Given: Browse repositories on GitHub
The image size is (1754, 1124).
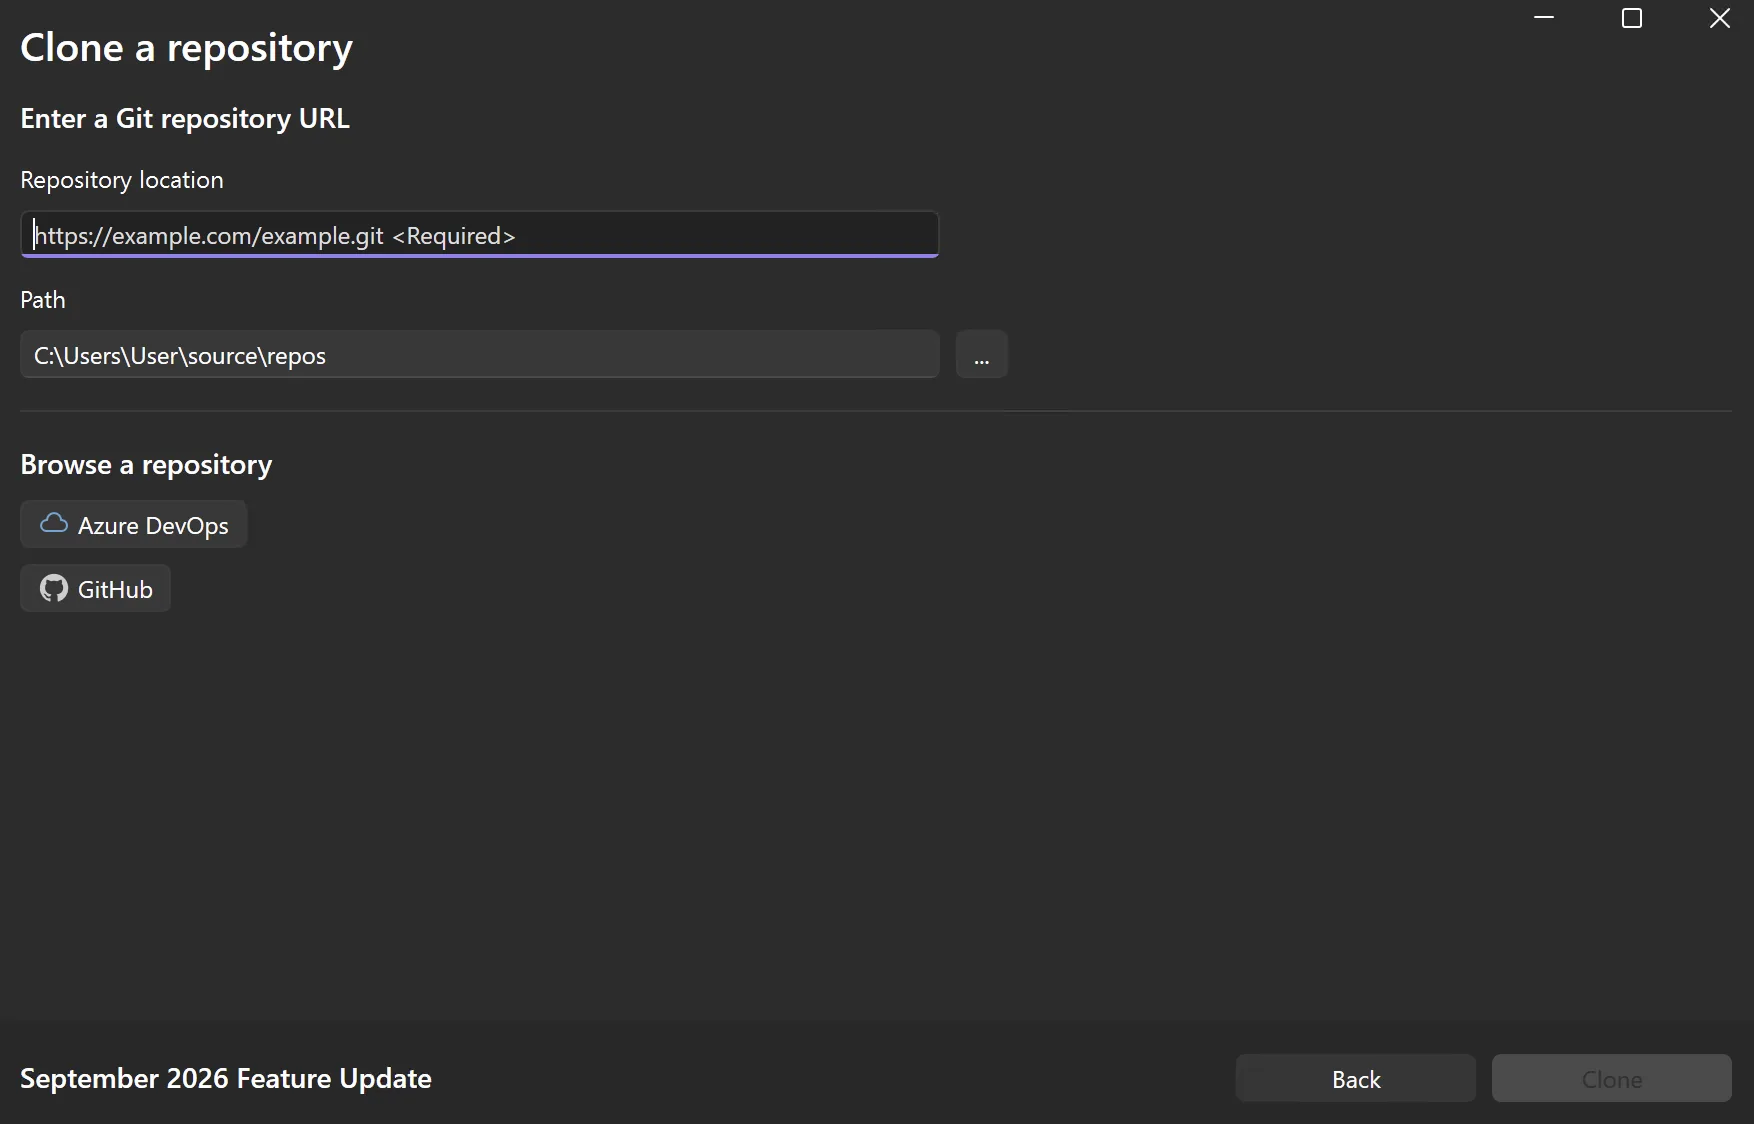Looking at the screenshot, I should click(x=96, y=589).
